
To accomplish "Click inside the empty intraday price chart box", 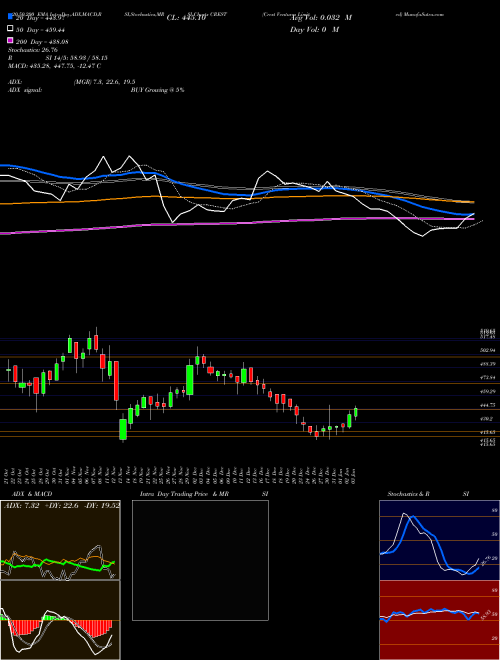I will coord(200,560).
